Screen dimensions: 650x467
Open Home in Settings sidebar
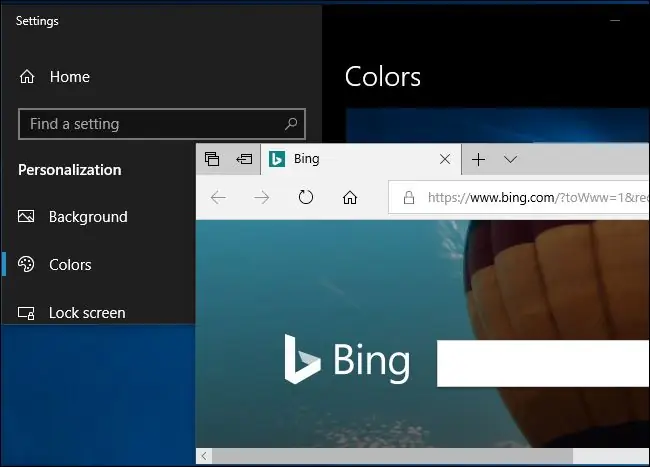pos(54,77)
